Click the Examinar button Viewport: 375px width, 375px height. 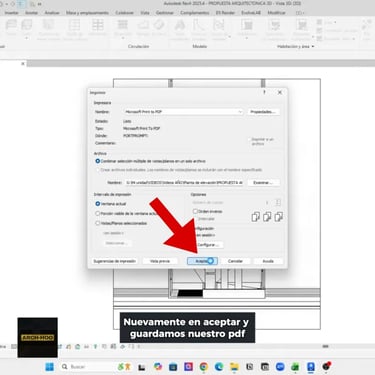(263, 183)
